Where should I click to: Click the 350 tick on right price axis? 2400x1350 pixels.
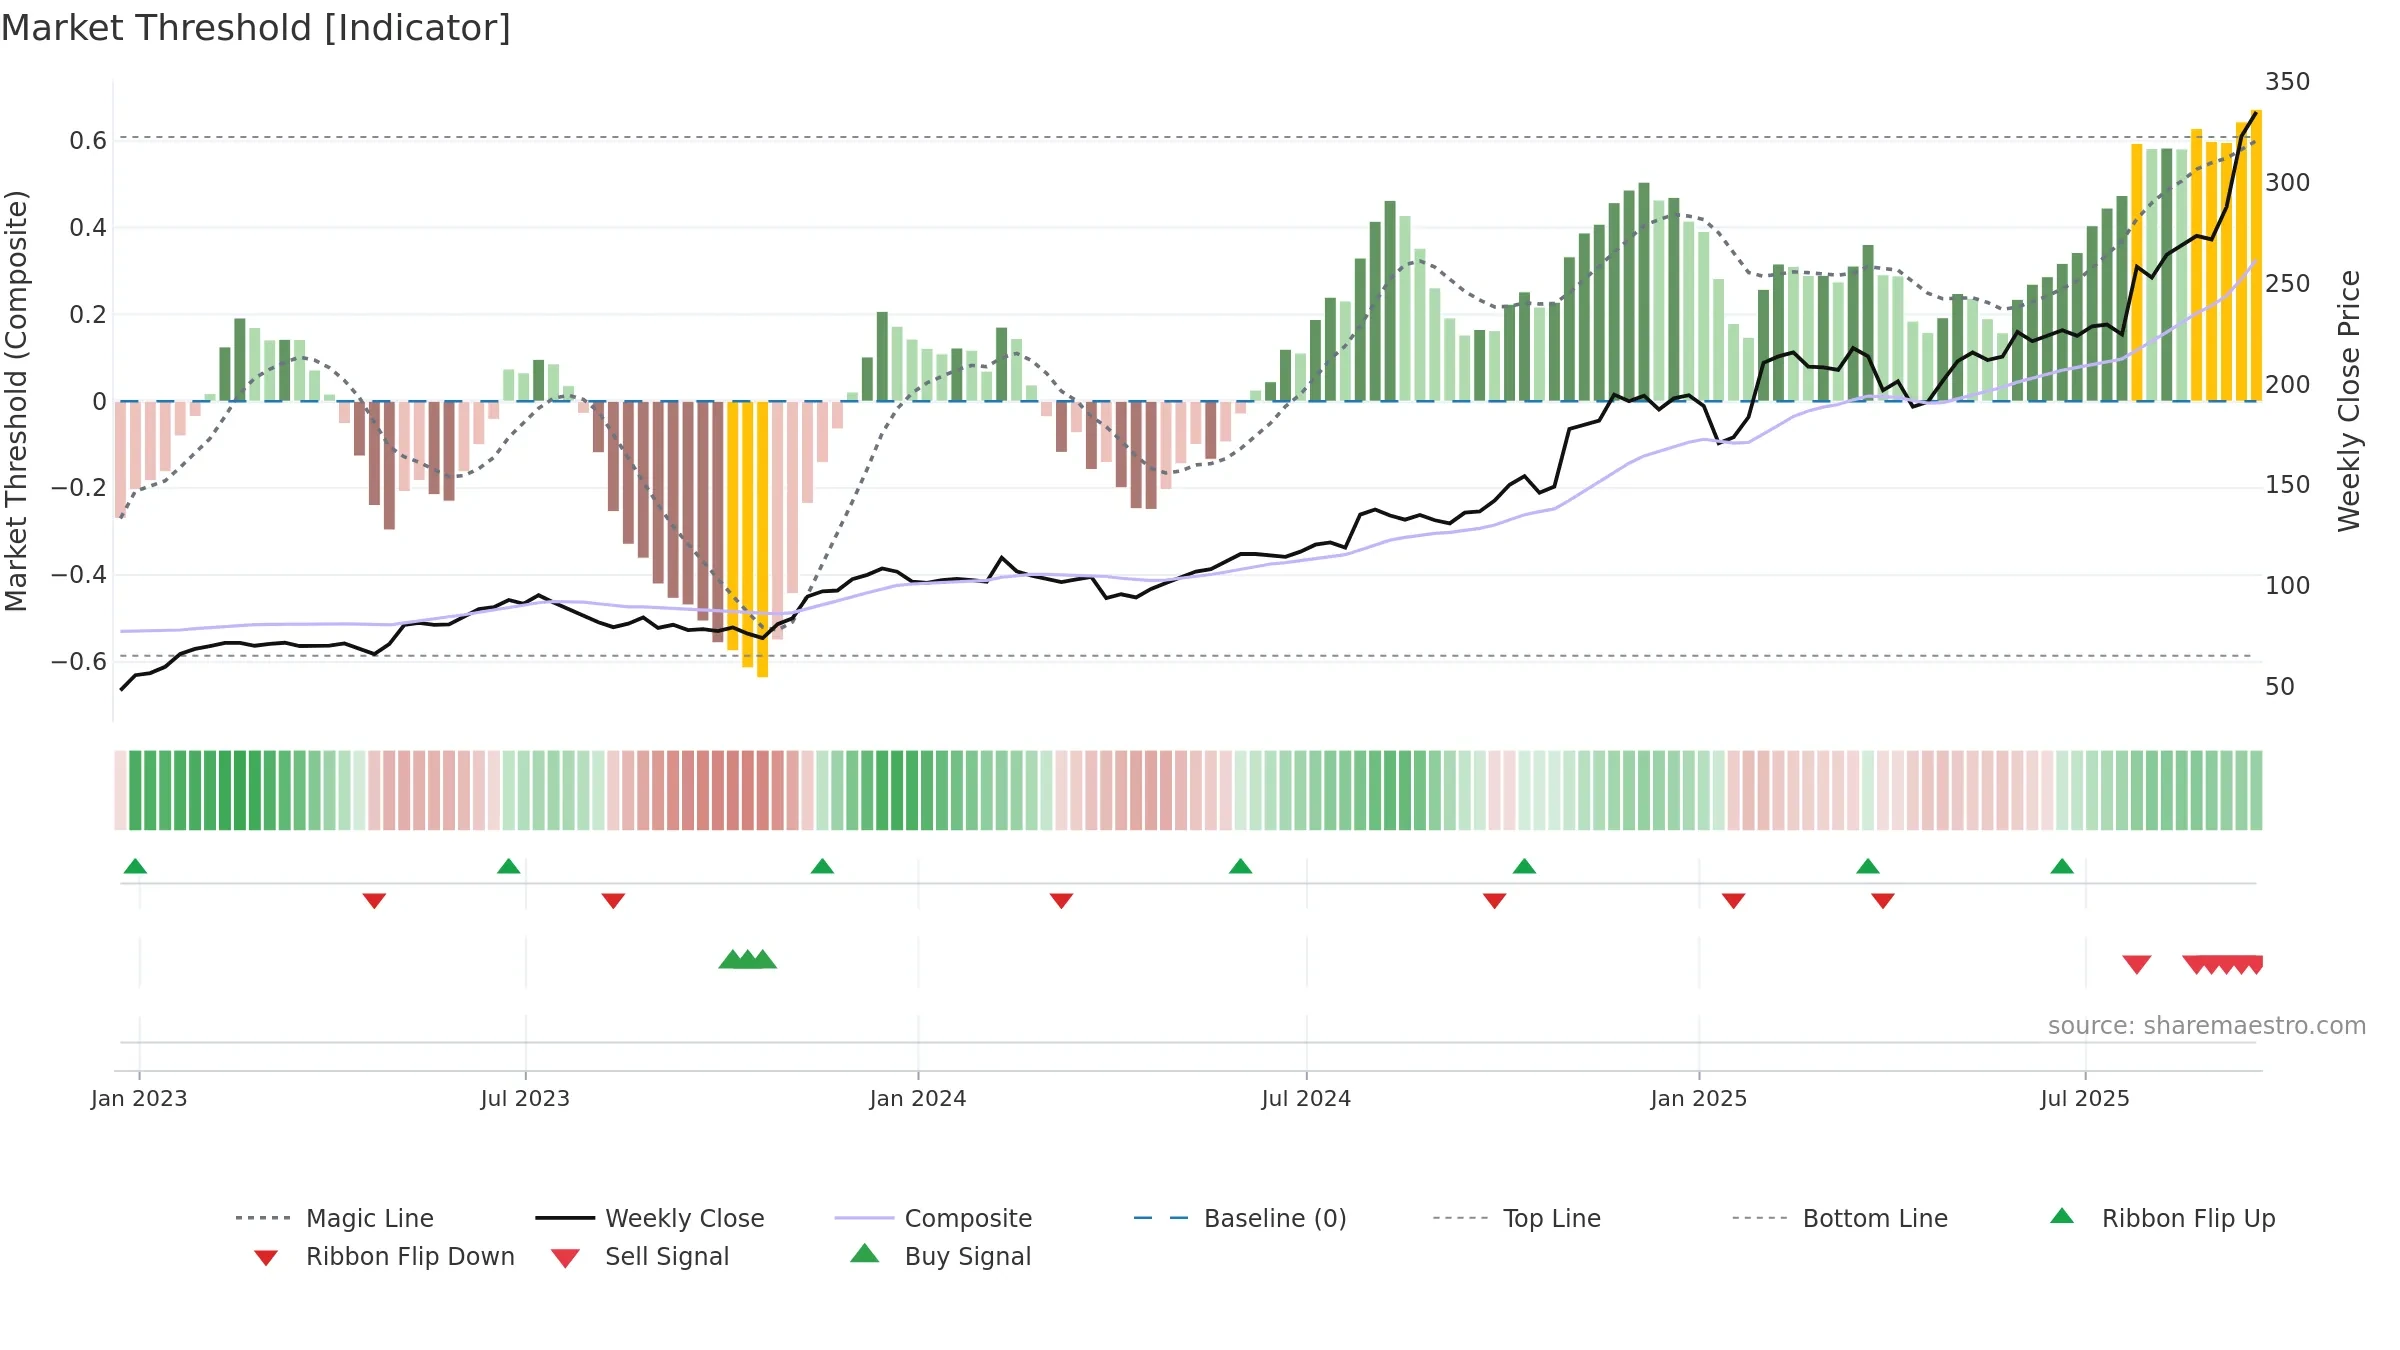(x=2288, y=82)
